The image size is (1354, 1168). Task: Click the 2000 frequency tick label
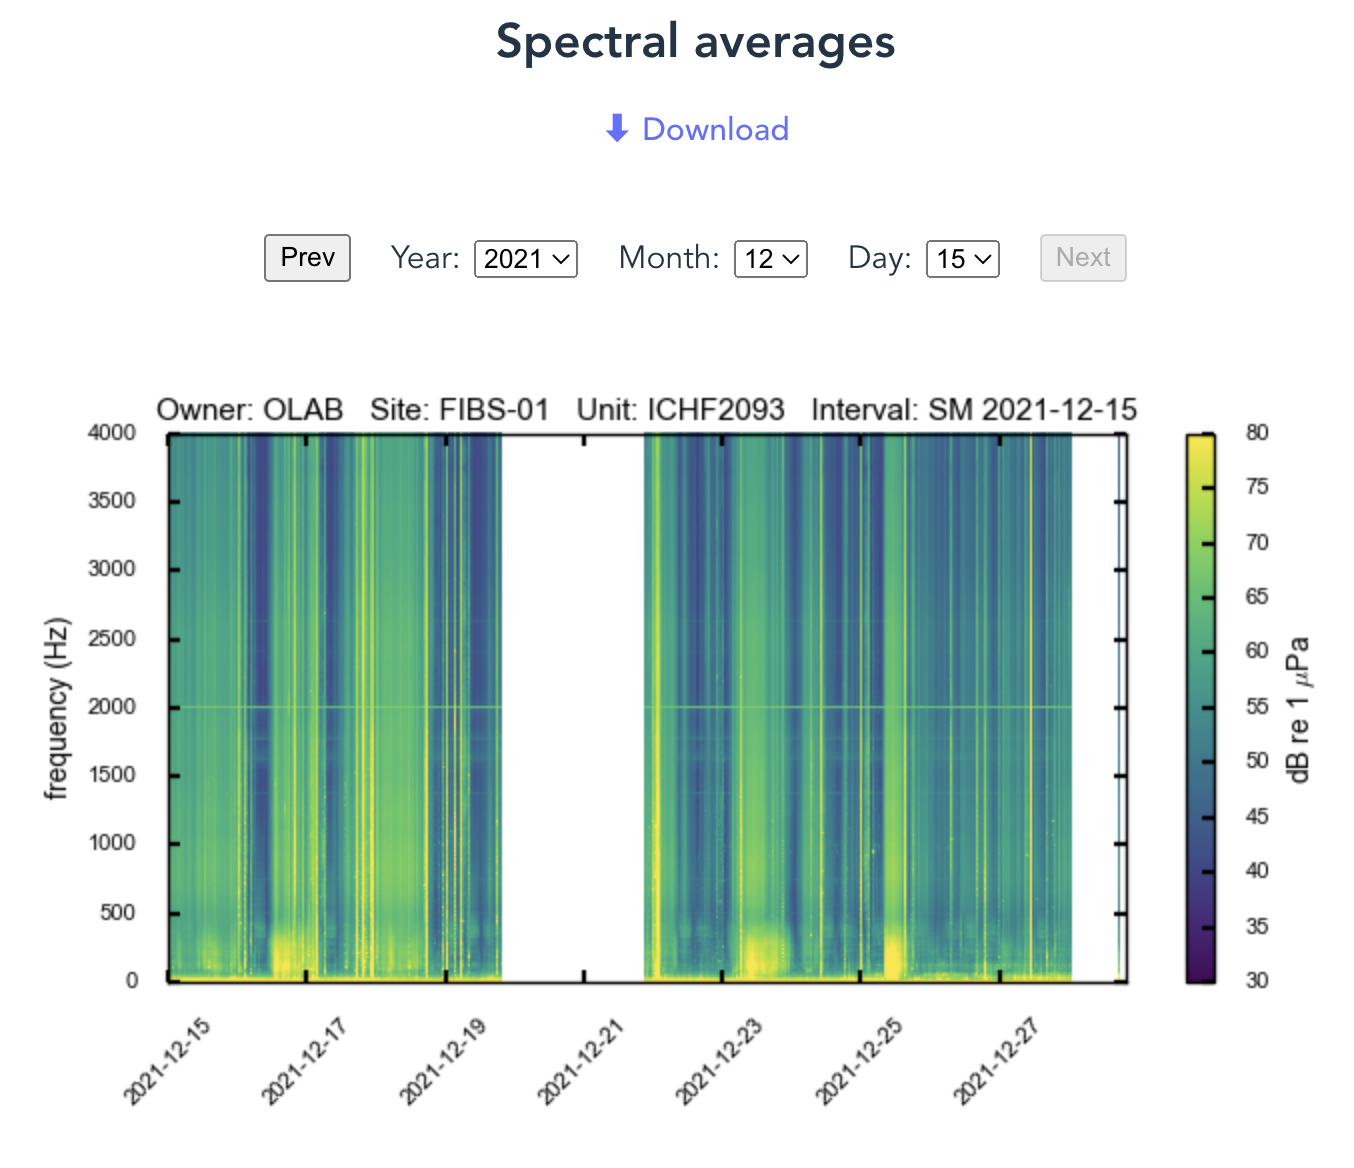click(112, 707)
